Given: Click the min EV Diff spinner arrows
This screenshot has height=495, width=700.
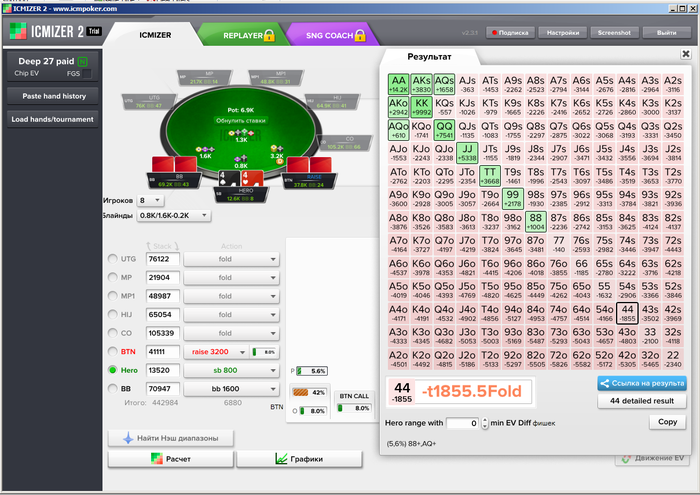Looking at the screenshot, I should pyautogui.click(x=485, y=423).
